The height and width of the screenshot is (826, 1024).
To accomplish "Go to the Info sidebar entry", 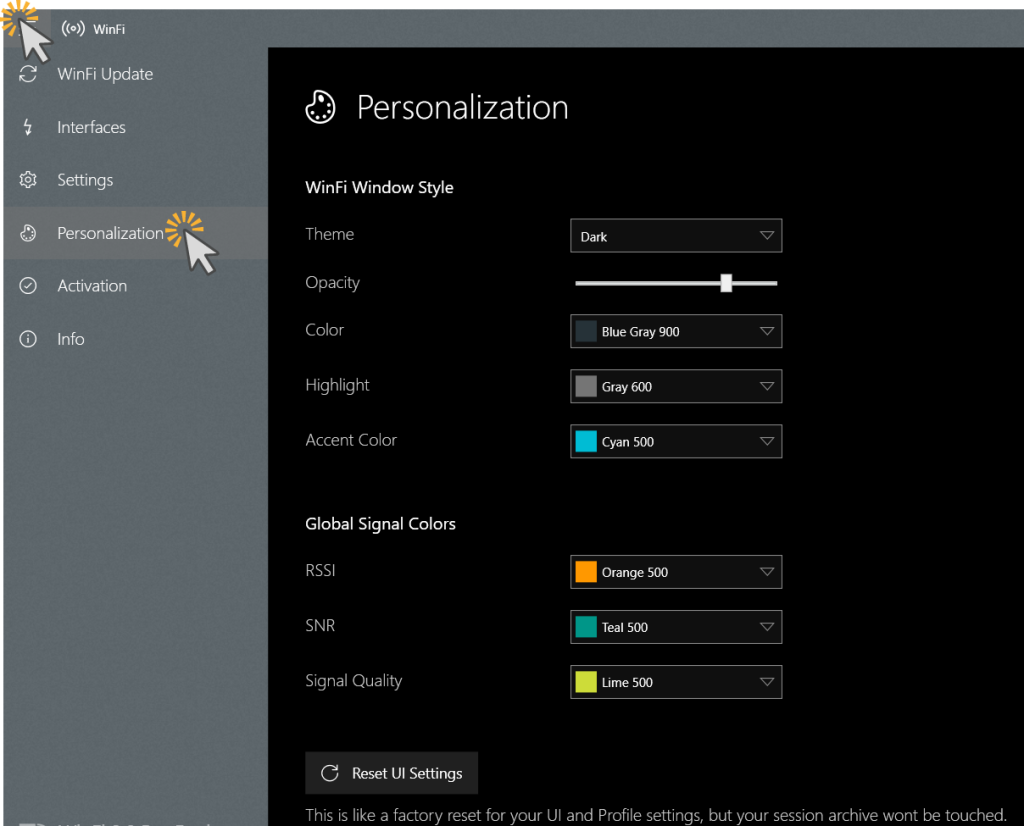I will [x=70, y=339].
